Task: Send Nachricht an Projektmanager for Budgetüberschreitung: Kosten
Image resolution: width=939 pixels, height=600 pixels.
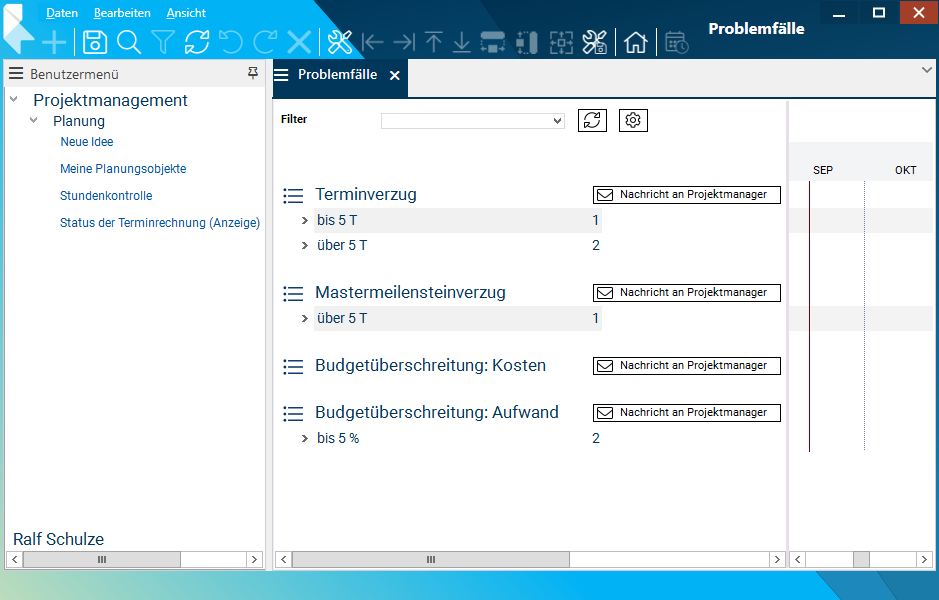Action: [x=686, y=366]
